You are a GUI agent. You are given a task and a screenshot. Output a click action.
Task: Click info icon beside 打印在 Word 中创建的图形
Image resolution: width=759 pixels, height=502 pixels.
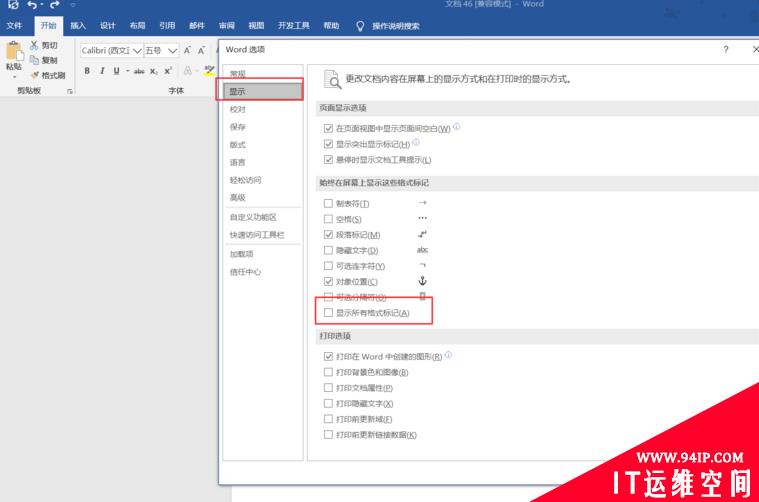tap(448, 355)
